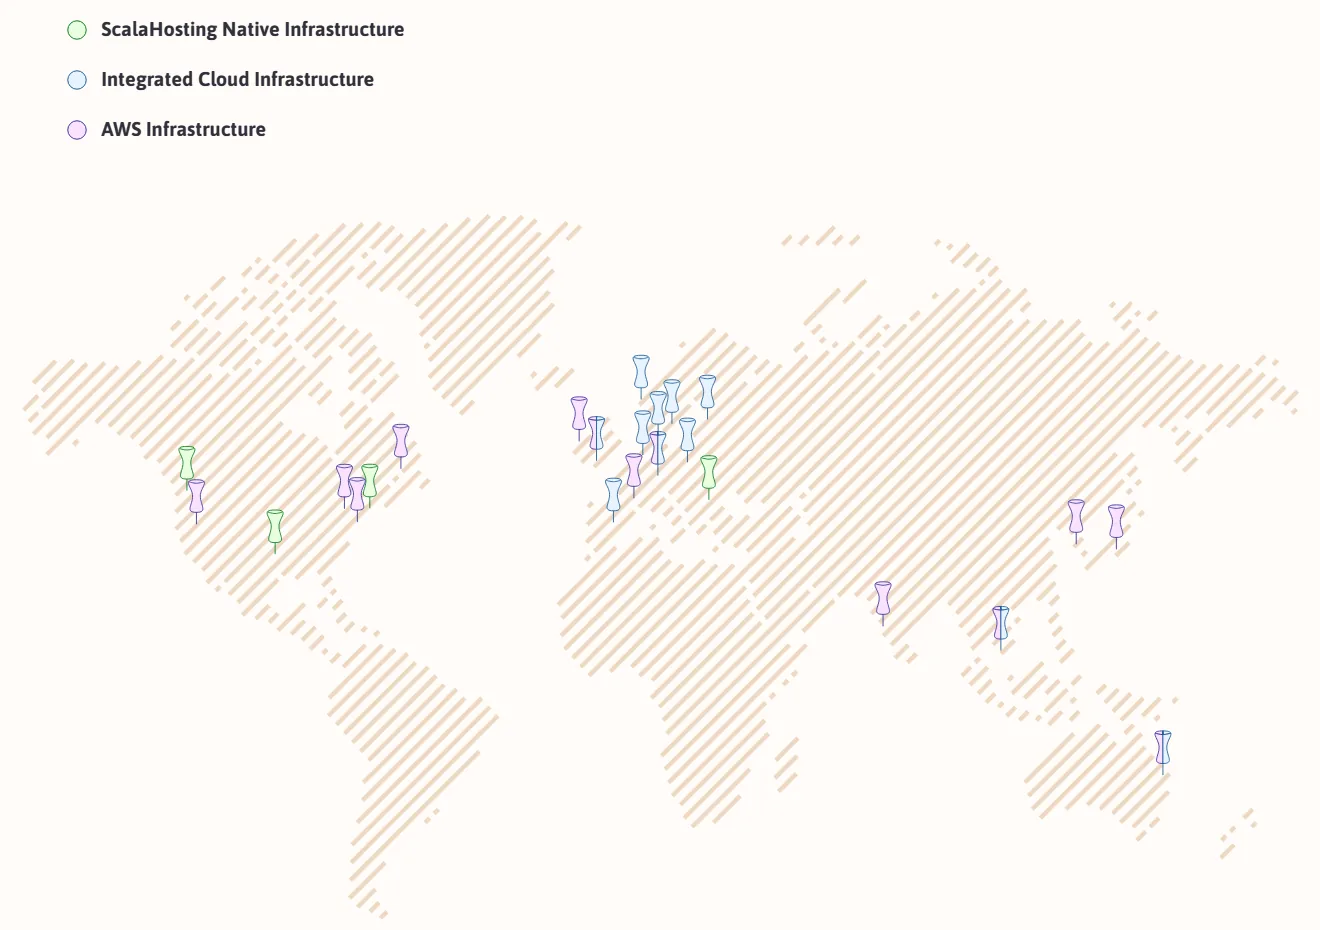Click the green pin on the US East Coast
This screenshot has width=1320, height=930.
[370, 483]
